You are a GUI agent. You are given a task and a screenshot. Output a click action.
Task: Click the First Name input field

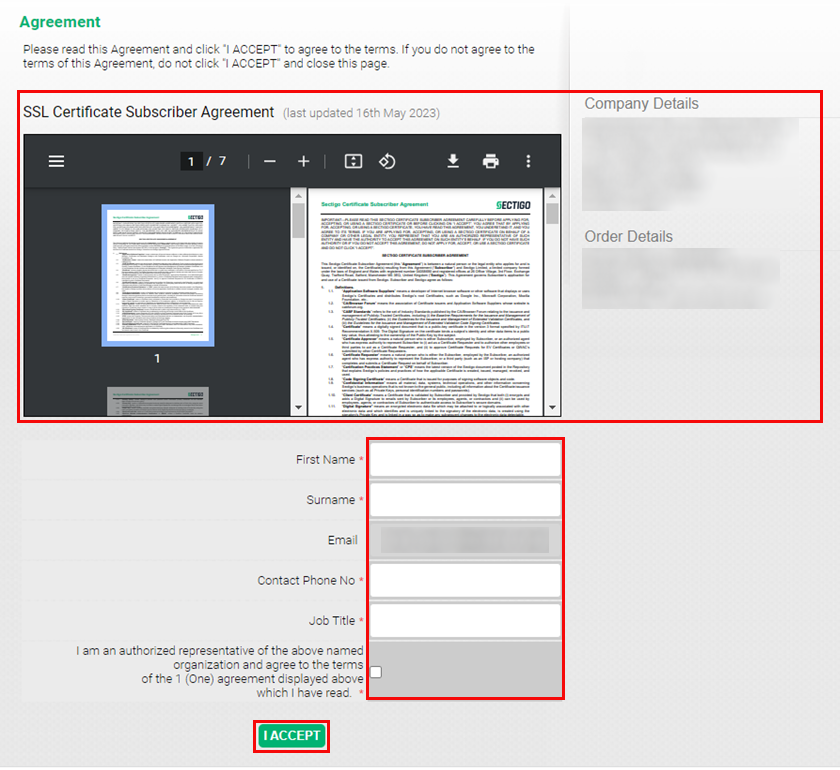[x=464, y=460]
